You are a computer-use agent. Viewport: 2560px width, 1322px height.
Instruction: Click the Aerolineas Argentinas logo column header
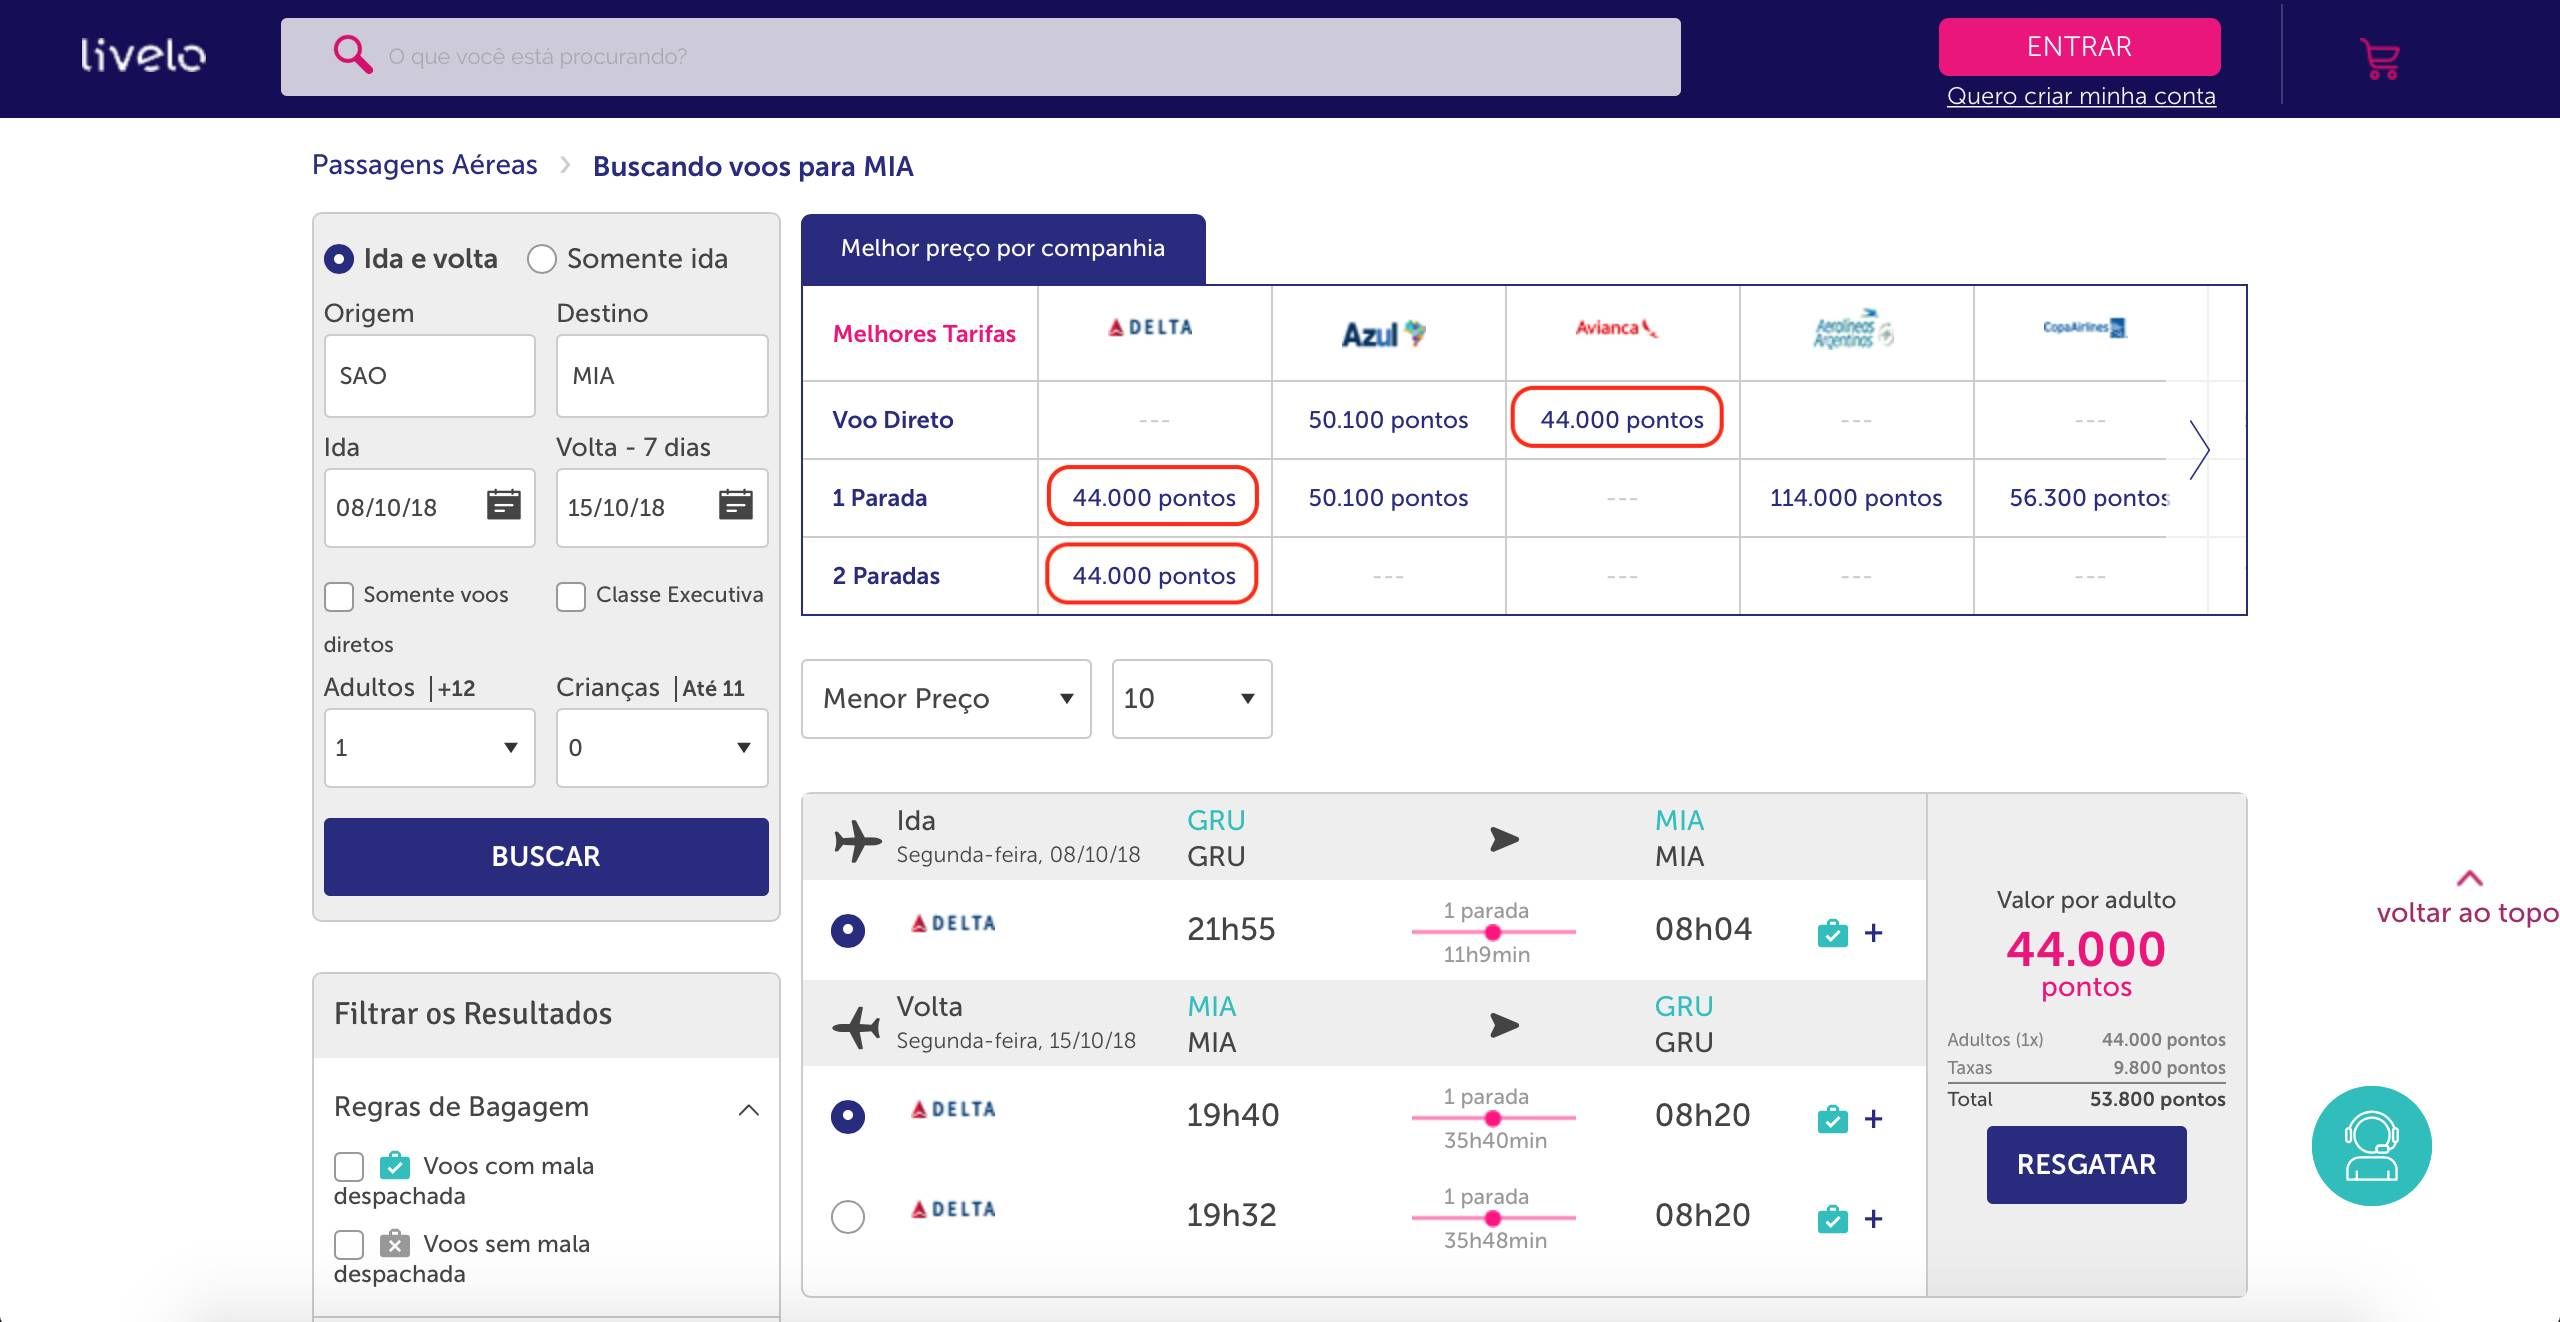(1853, 328)
